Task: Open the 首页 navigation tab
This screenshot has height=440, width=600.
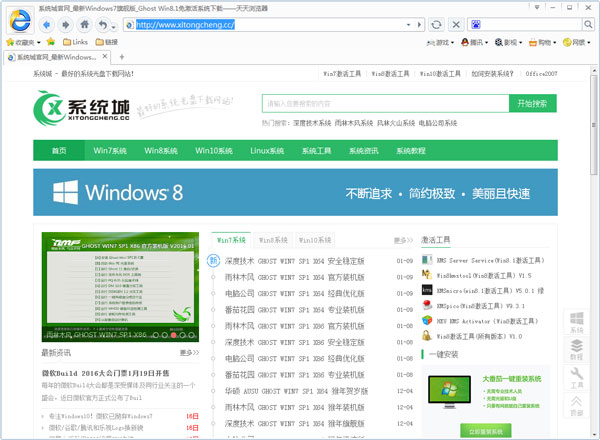Action: 59,151
